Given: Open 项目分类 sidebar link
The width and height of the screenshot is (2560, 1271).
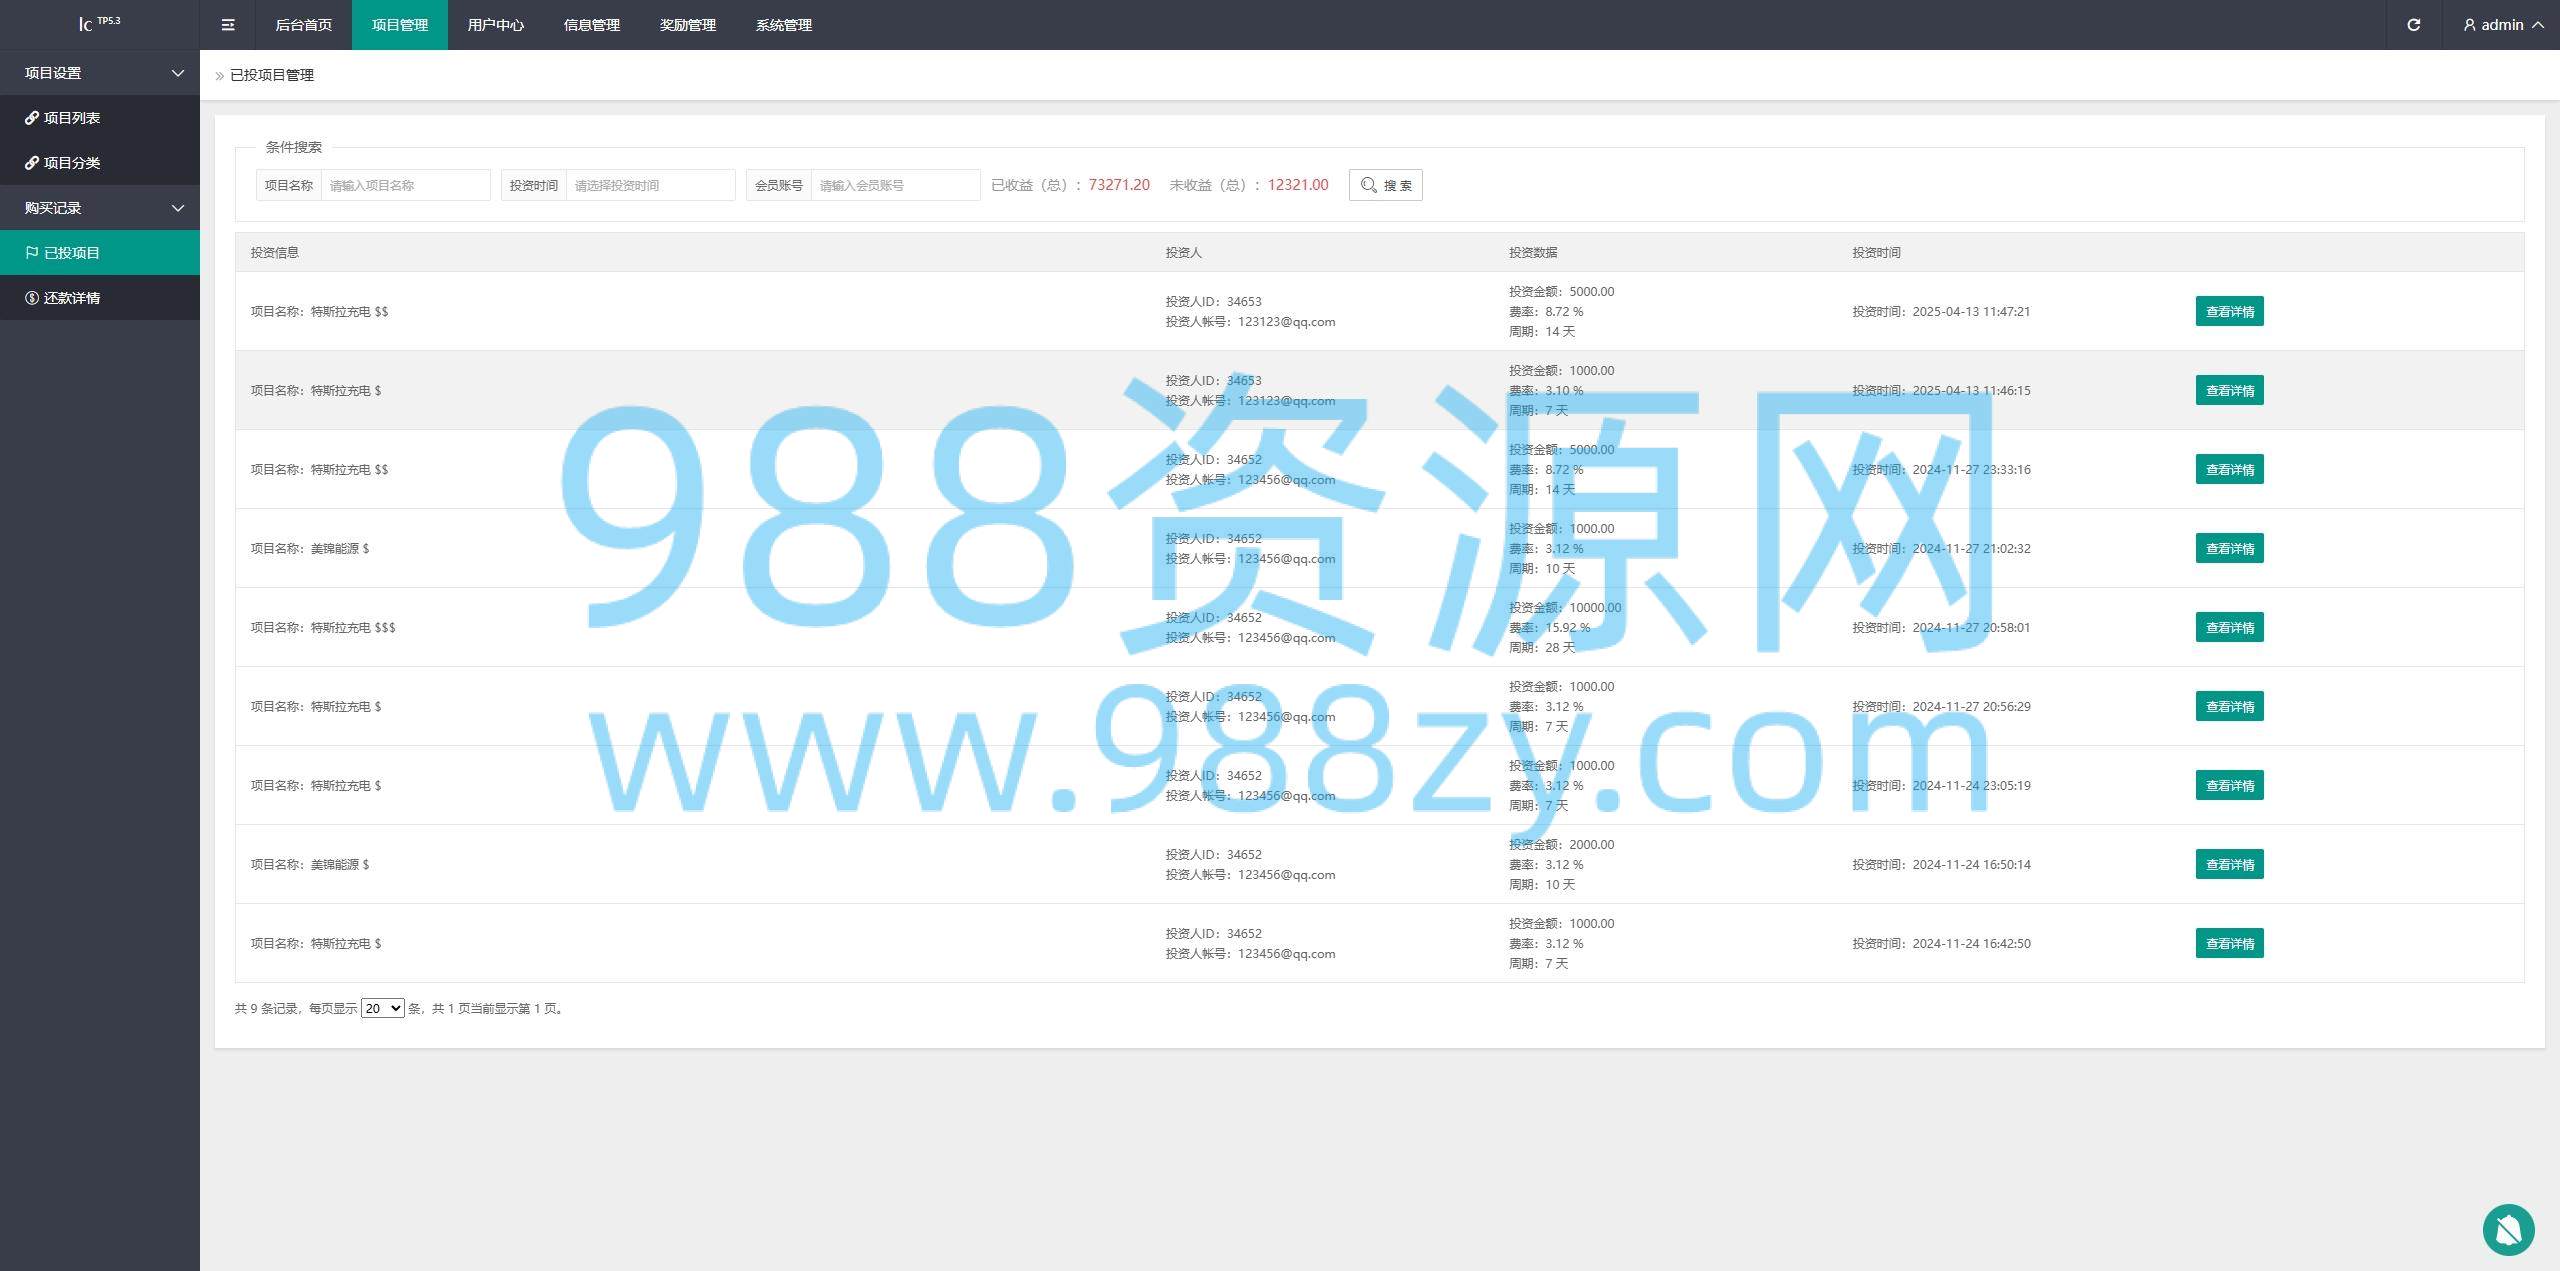Looking at the screenshot, I should pyautogui.click(x=72, y=163).
